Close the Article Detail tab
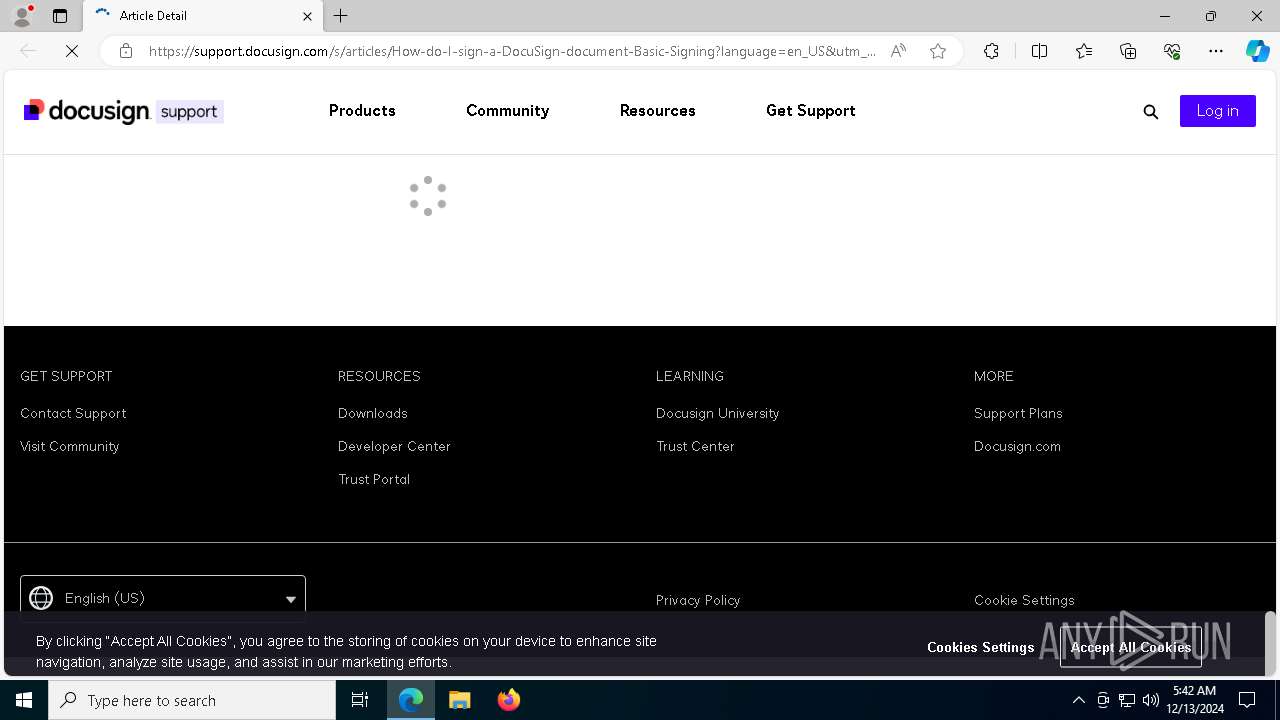 coord(307,16)
